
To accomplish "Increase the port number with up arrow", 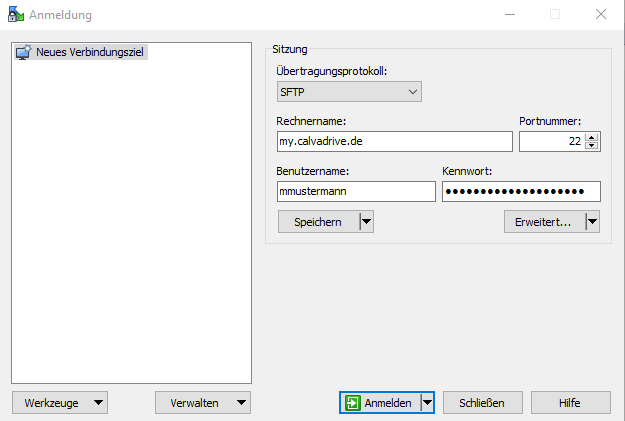I will click(x=592, y=138).
